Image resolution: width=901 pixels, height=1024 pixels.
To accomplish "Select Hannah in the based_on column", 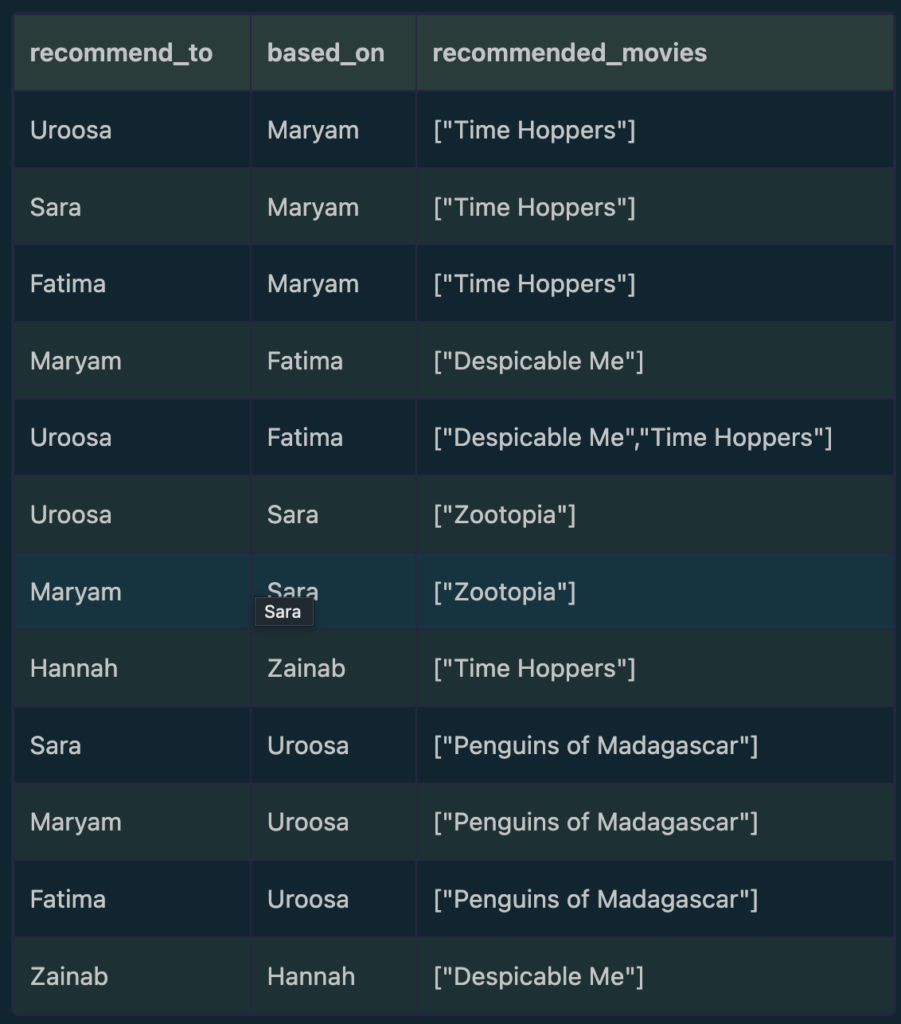I will click(311, 976).
